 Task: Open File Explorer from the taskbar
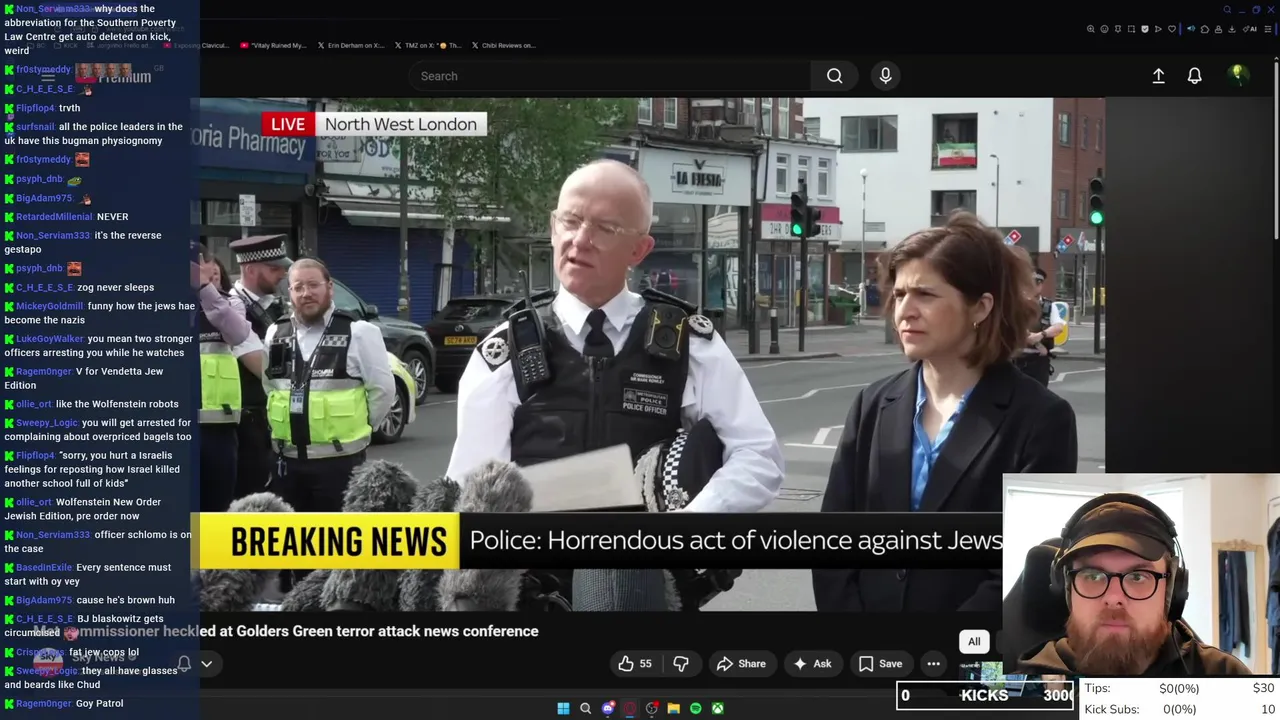coord(674,708)
